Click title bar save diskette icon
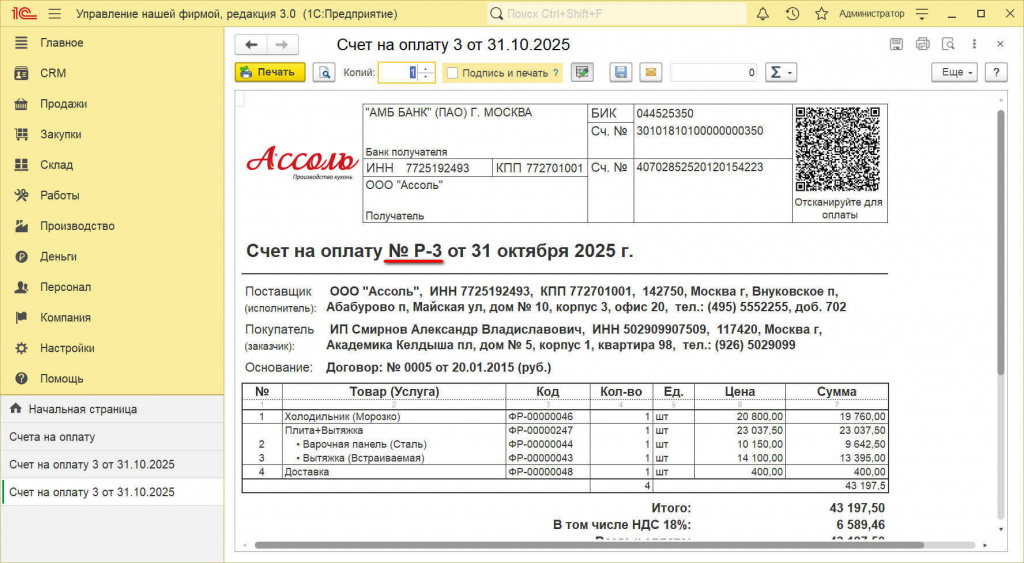Screen dimensions: 1024x563 click(897, 44)
